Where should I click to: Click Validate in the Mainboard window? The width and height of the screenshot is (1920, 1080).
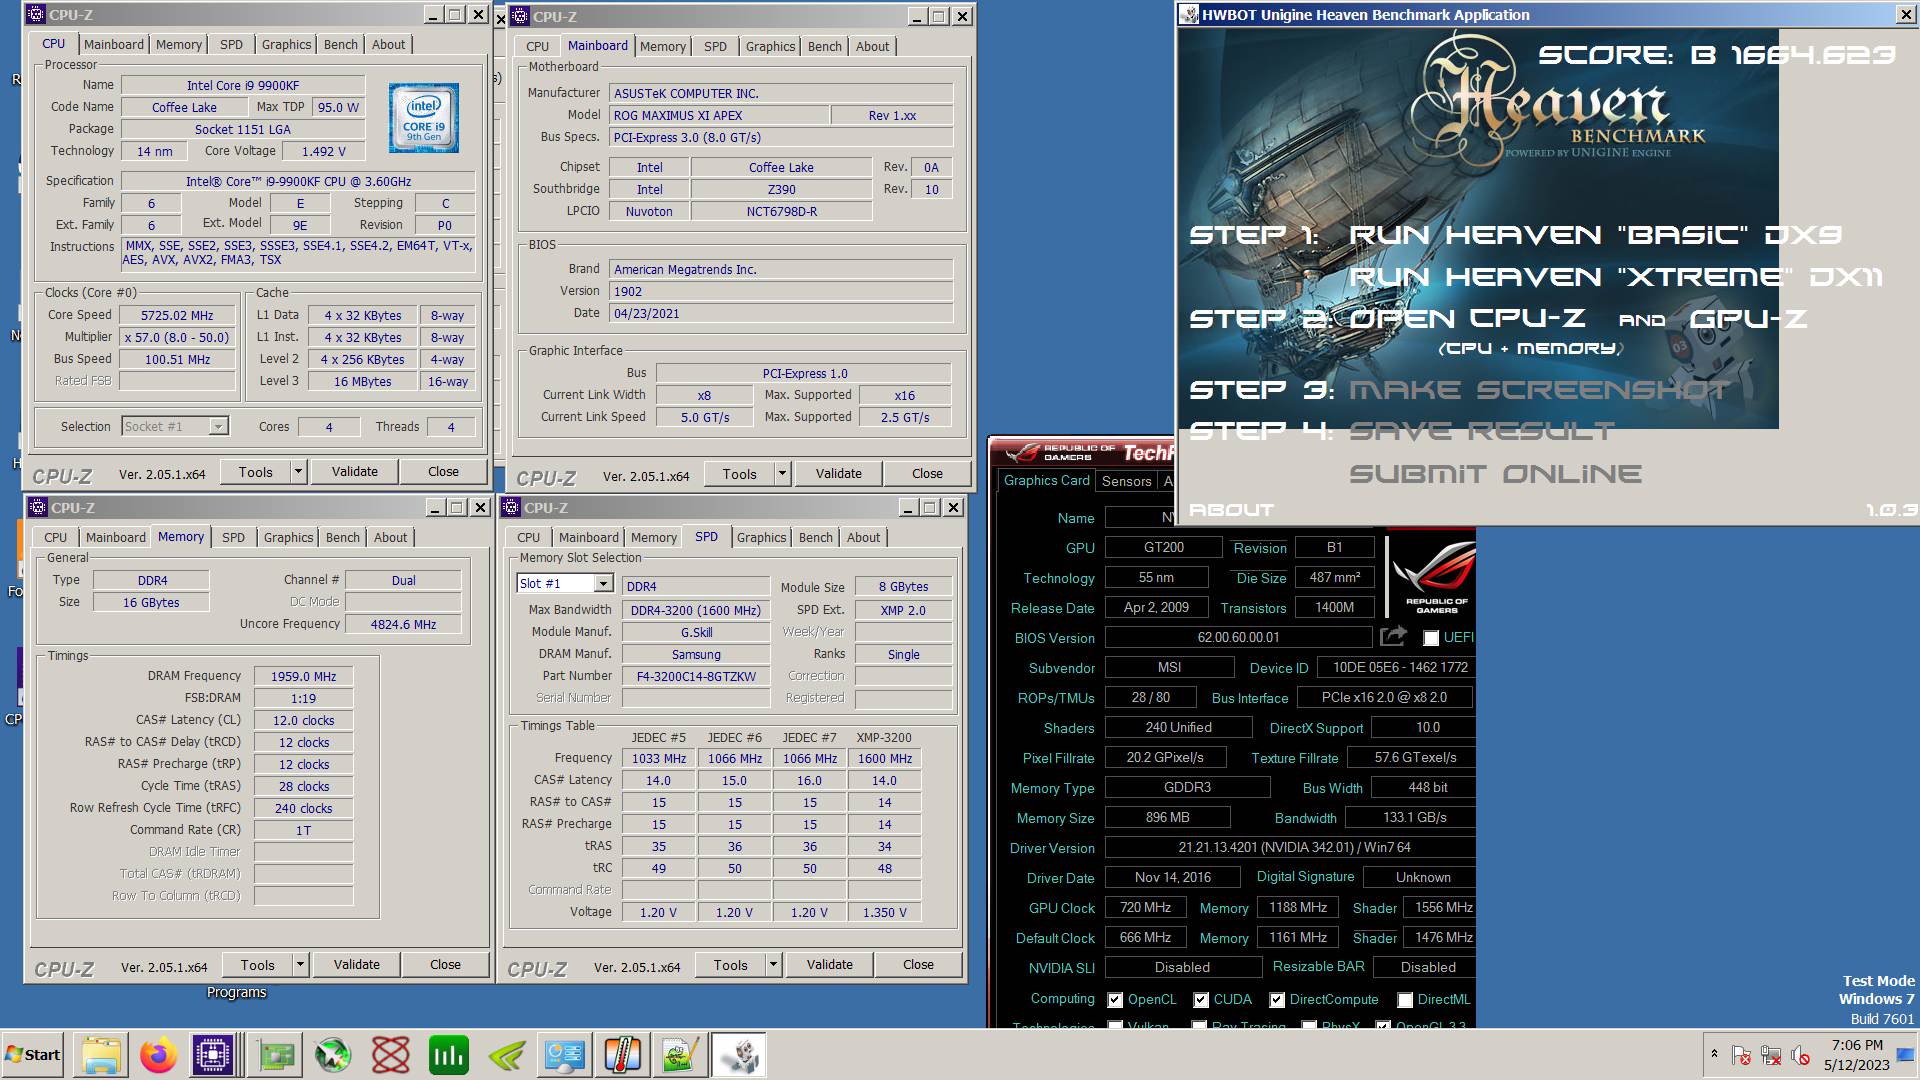tap(838, 473)
